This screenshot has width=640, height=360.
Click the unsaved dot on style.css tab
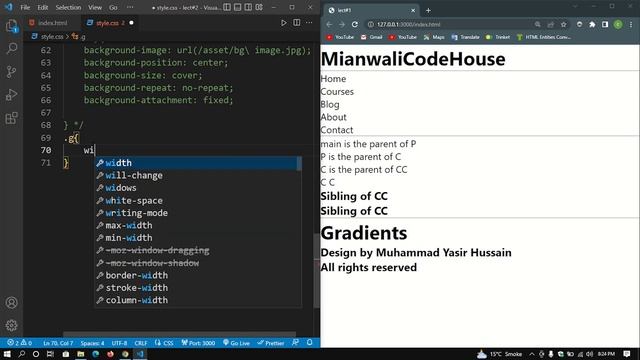(x=131, y=23)
